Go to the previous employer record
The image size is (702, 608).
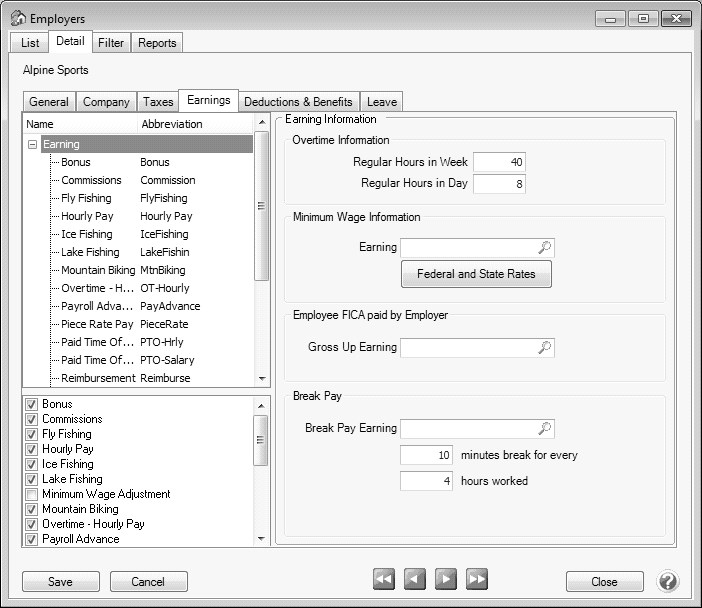click(415, 579)
